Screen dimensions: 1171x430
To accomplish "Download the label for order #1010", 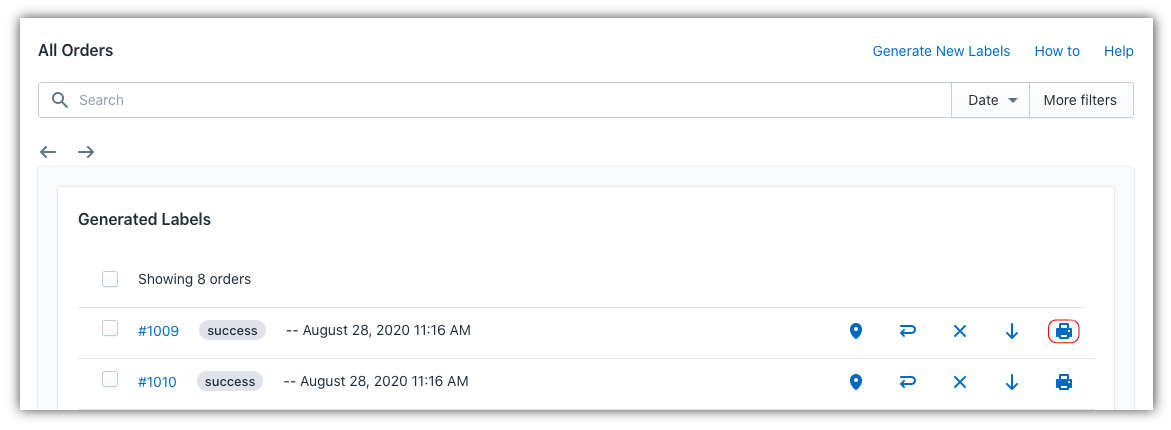I will click(x=1012, y=382).
